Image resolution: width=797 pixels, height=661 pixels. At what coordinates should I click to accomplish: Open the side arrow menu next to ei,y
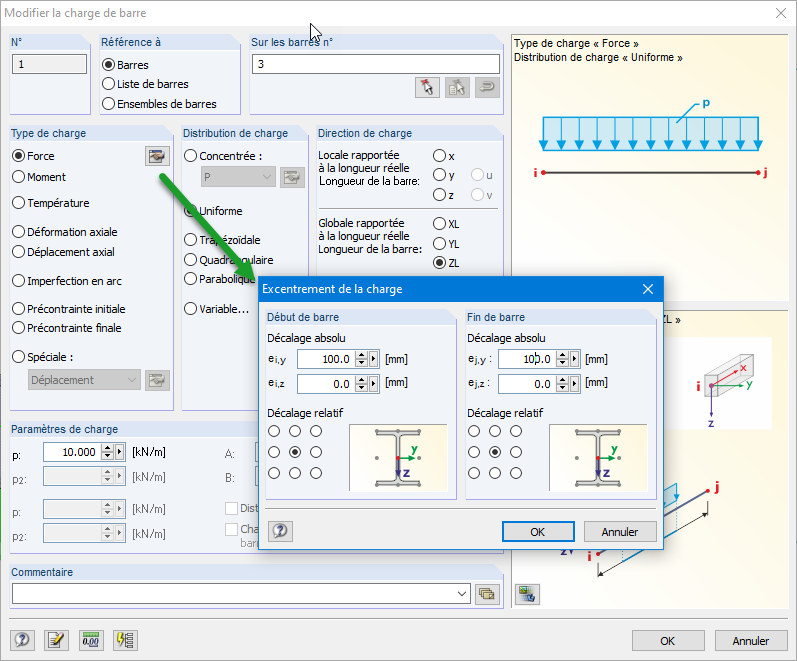click(x=374, y=359)
